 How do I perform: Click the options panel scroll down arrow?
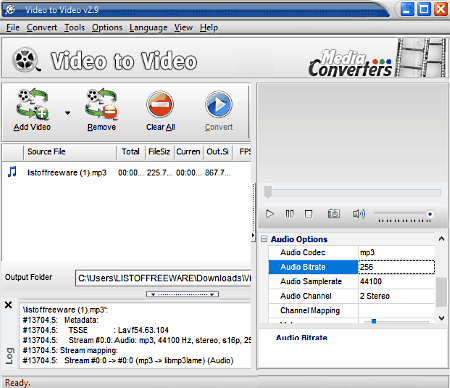click(x=441, y=318)
